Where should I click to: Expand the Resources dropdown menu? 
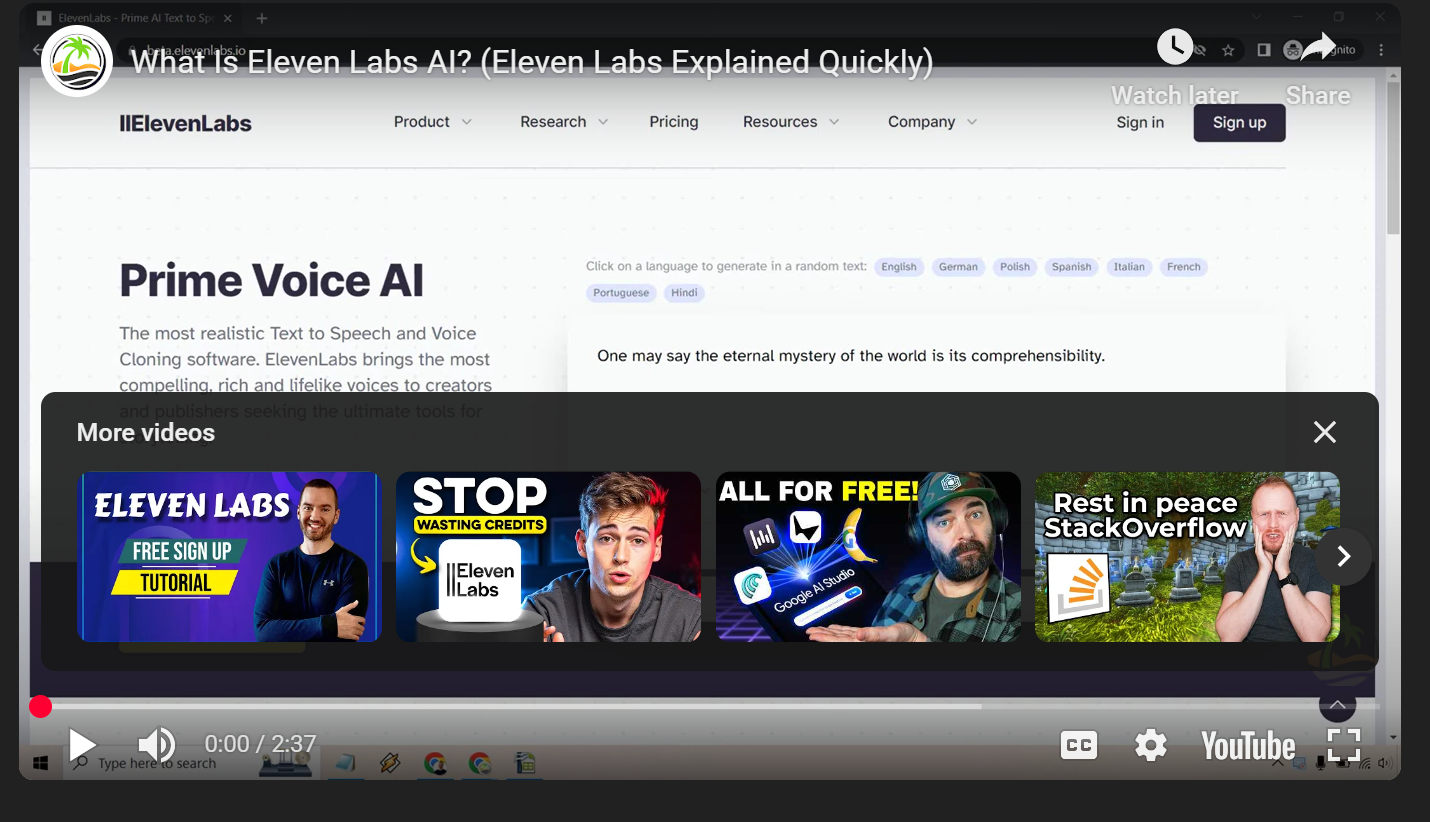(791, 122)
